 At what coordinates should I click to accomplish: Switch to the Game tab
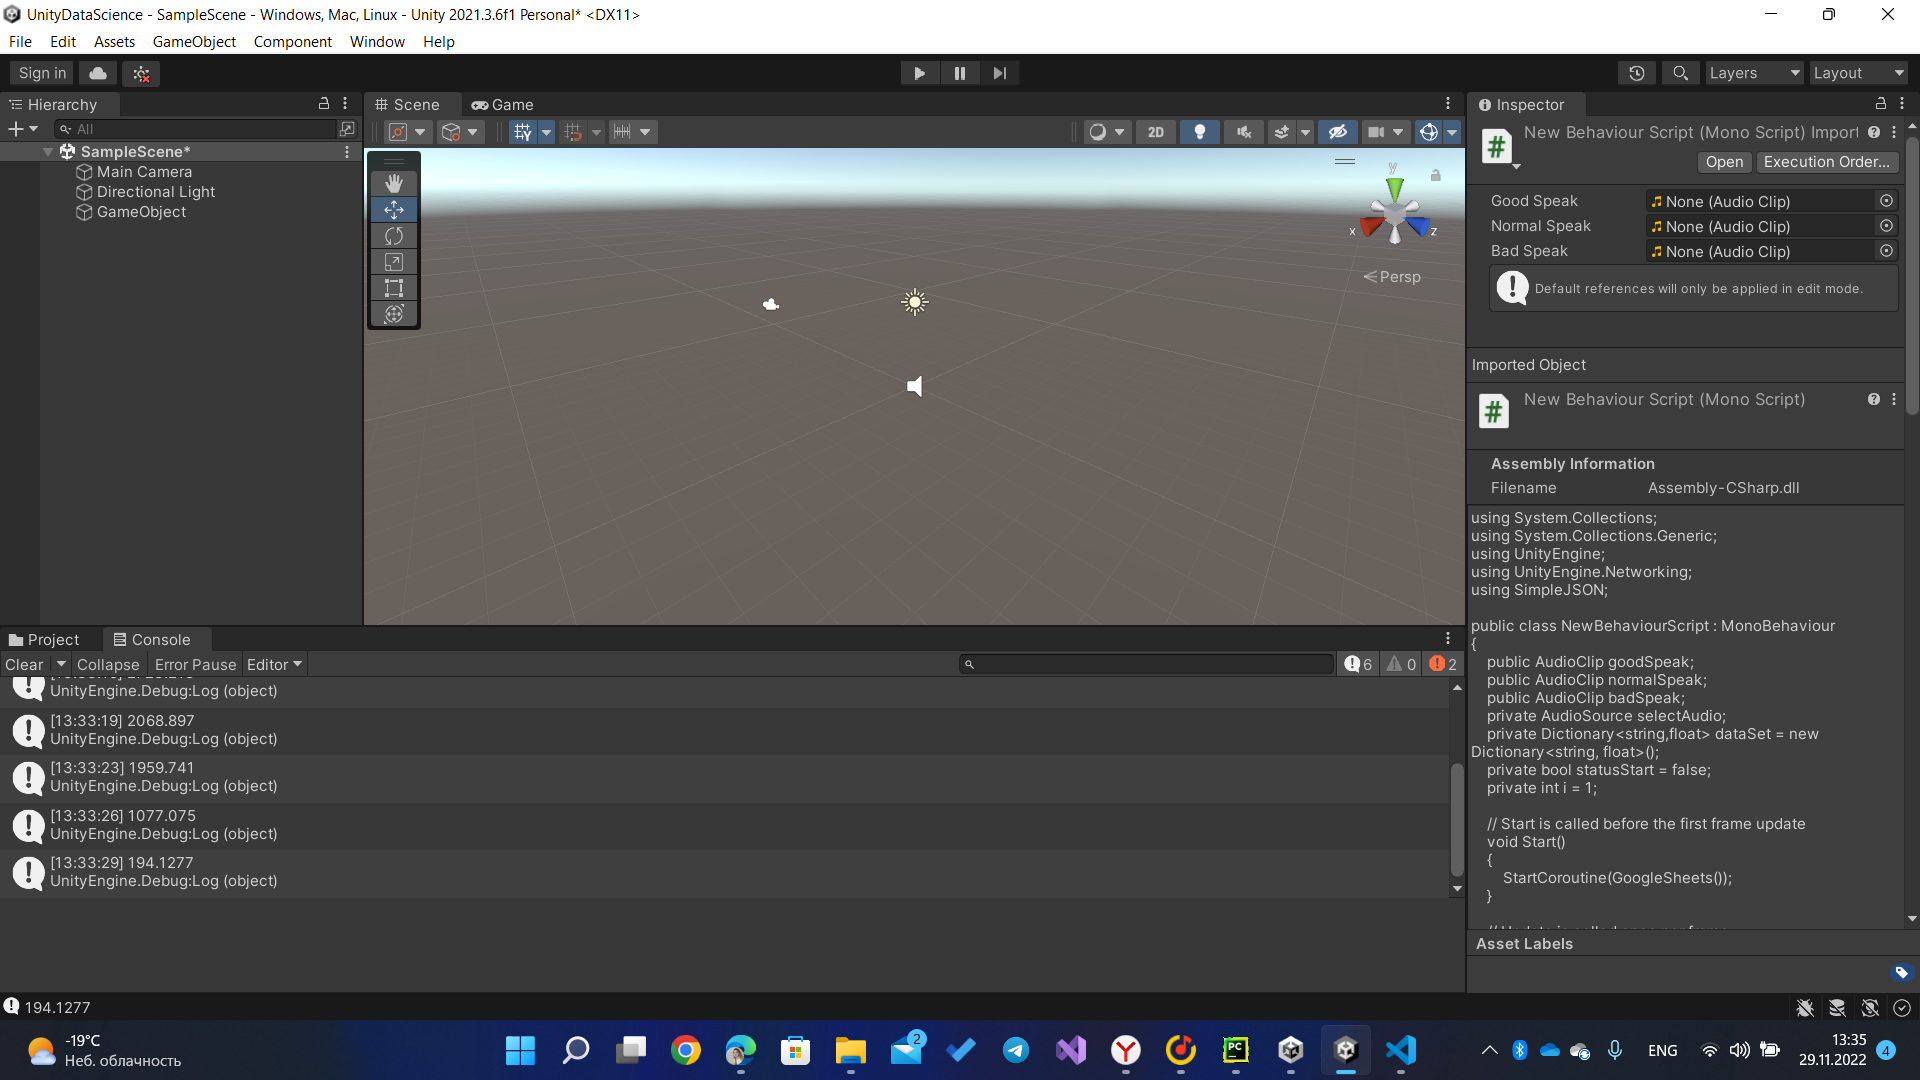click(503, 105)
